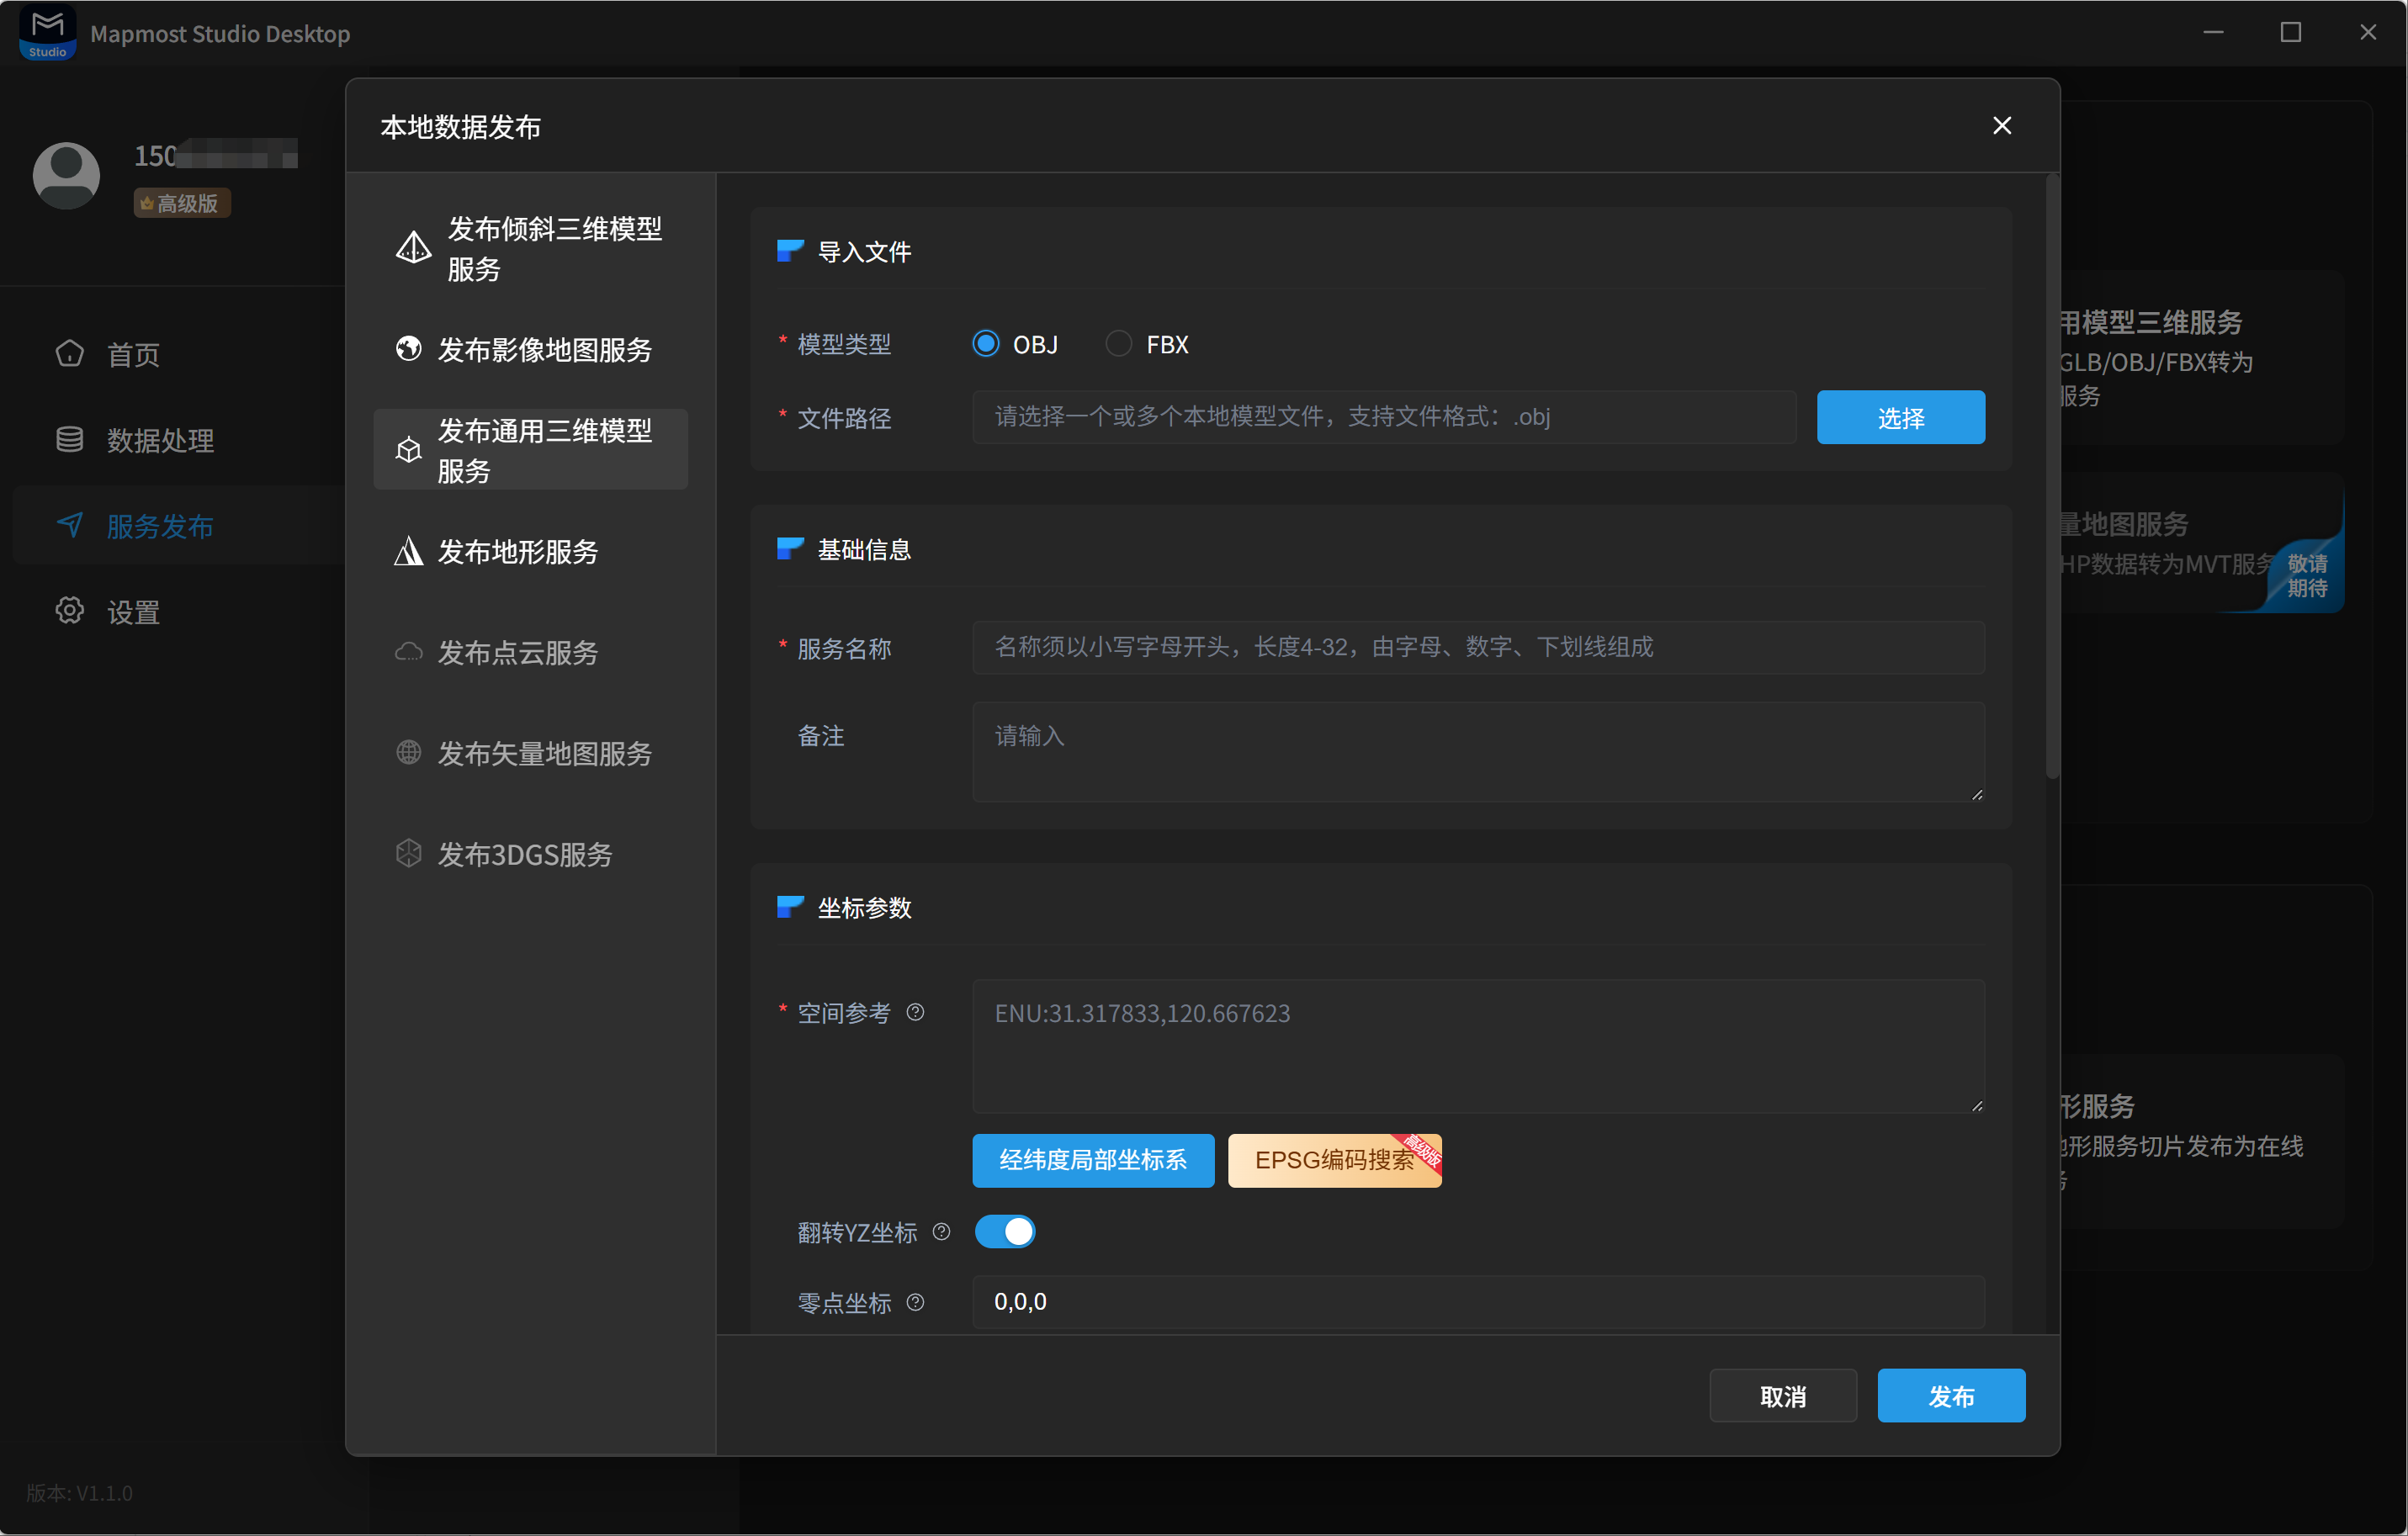Click the help icon beside 零点坐标
This screenshot has width=2408, height=1536.
915,1302
